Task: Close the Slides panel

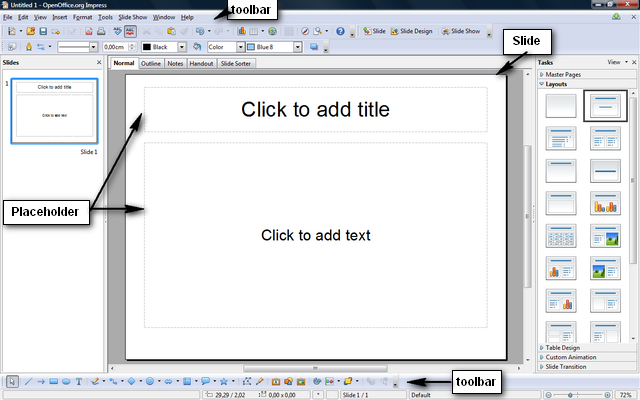Action: click(99, 62)
